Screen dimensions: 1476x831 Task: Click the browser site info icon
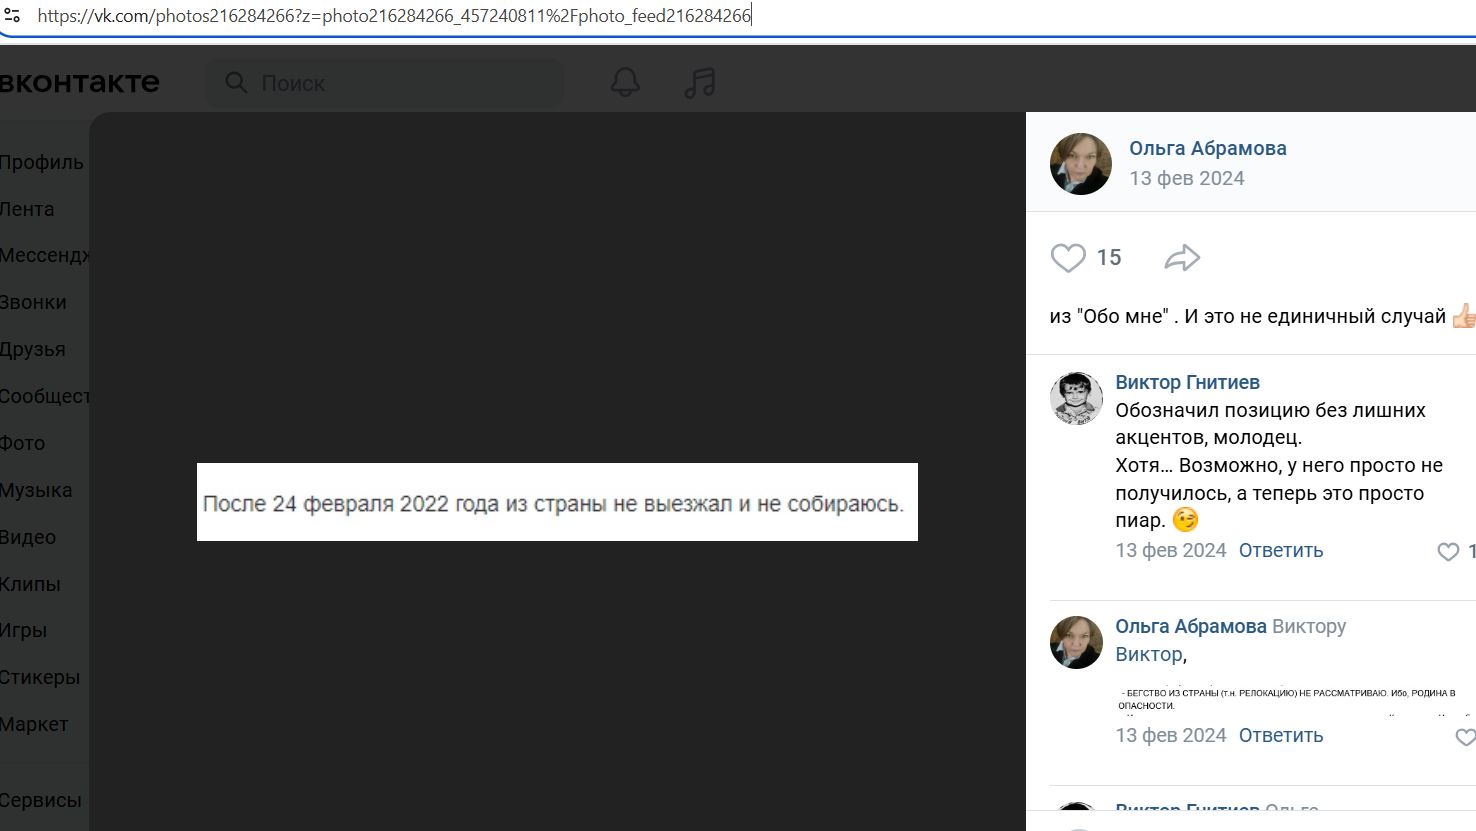[x=12, y=16]
